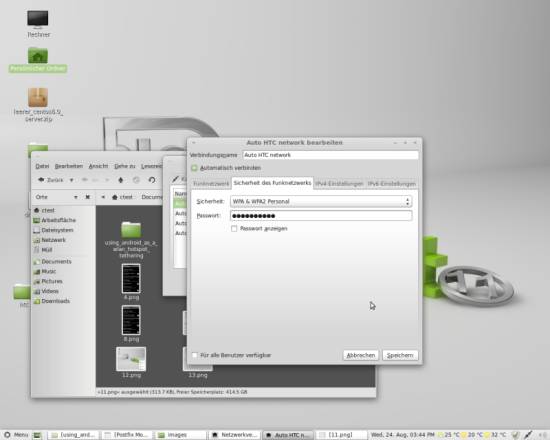This screenshot has width=550, height=440.
Task: Open the Sicherheit WPA & WPA2 Personal dropdown
Action: point(321,201)
